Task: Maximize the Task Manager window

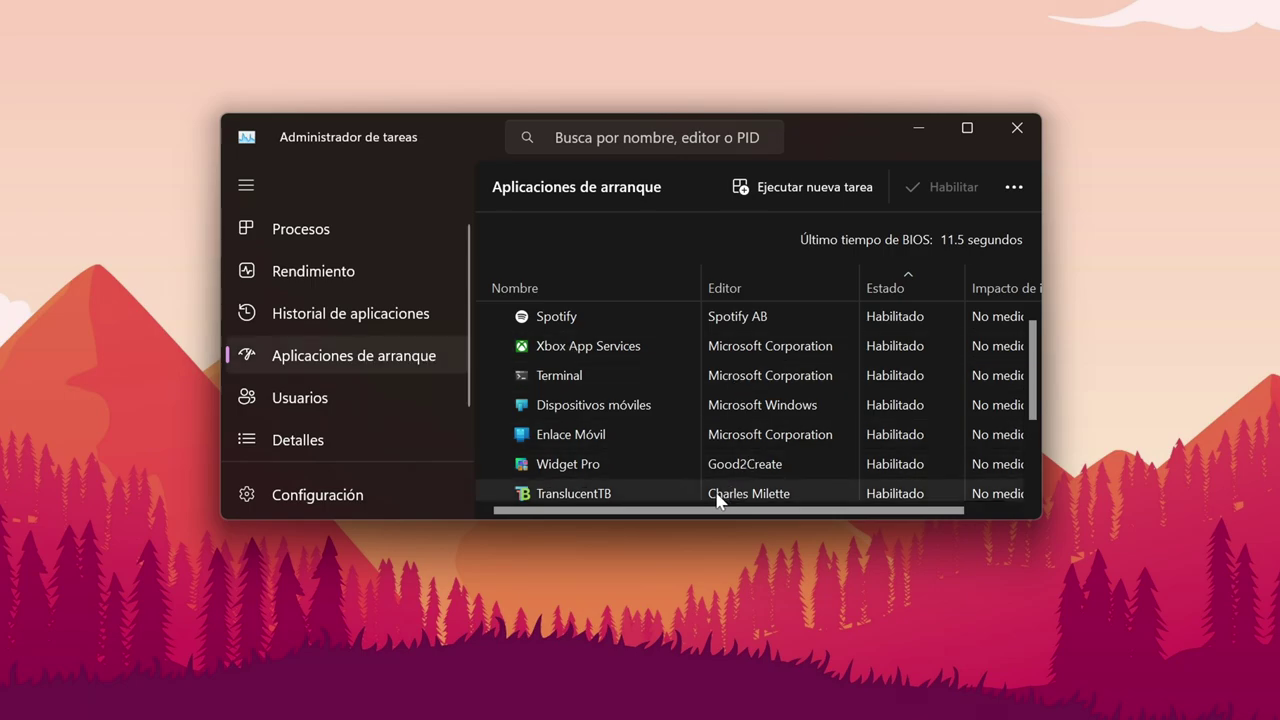Action: click(967, 128)
